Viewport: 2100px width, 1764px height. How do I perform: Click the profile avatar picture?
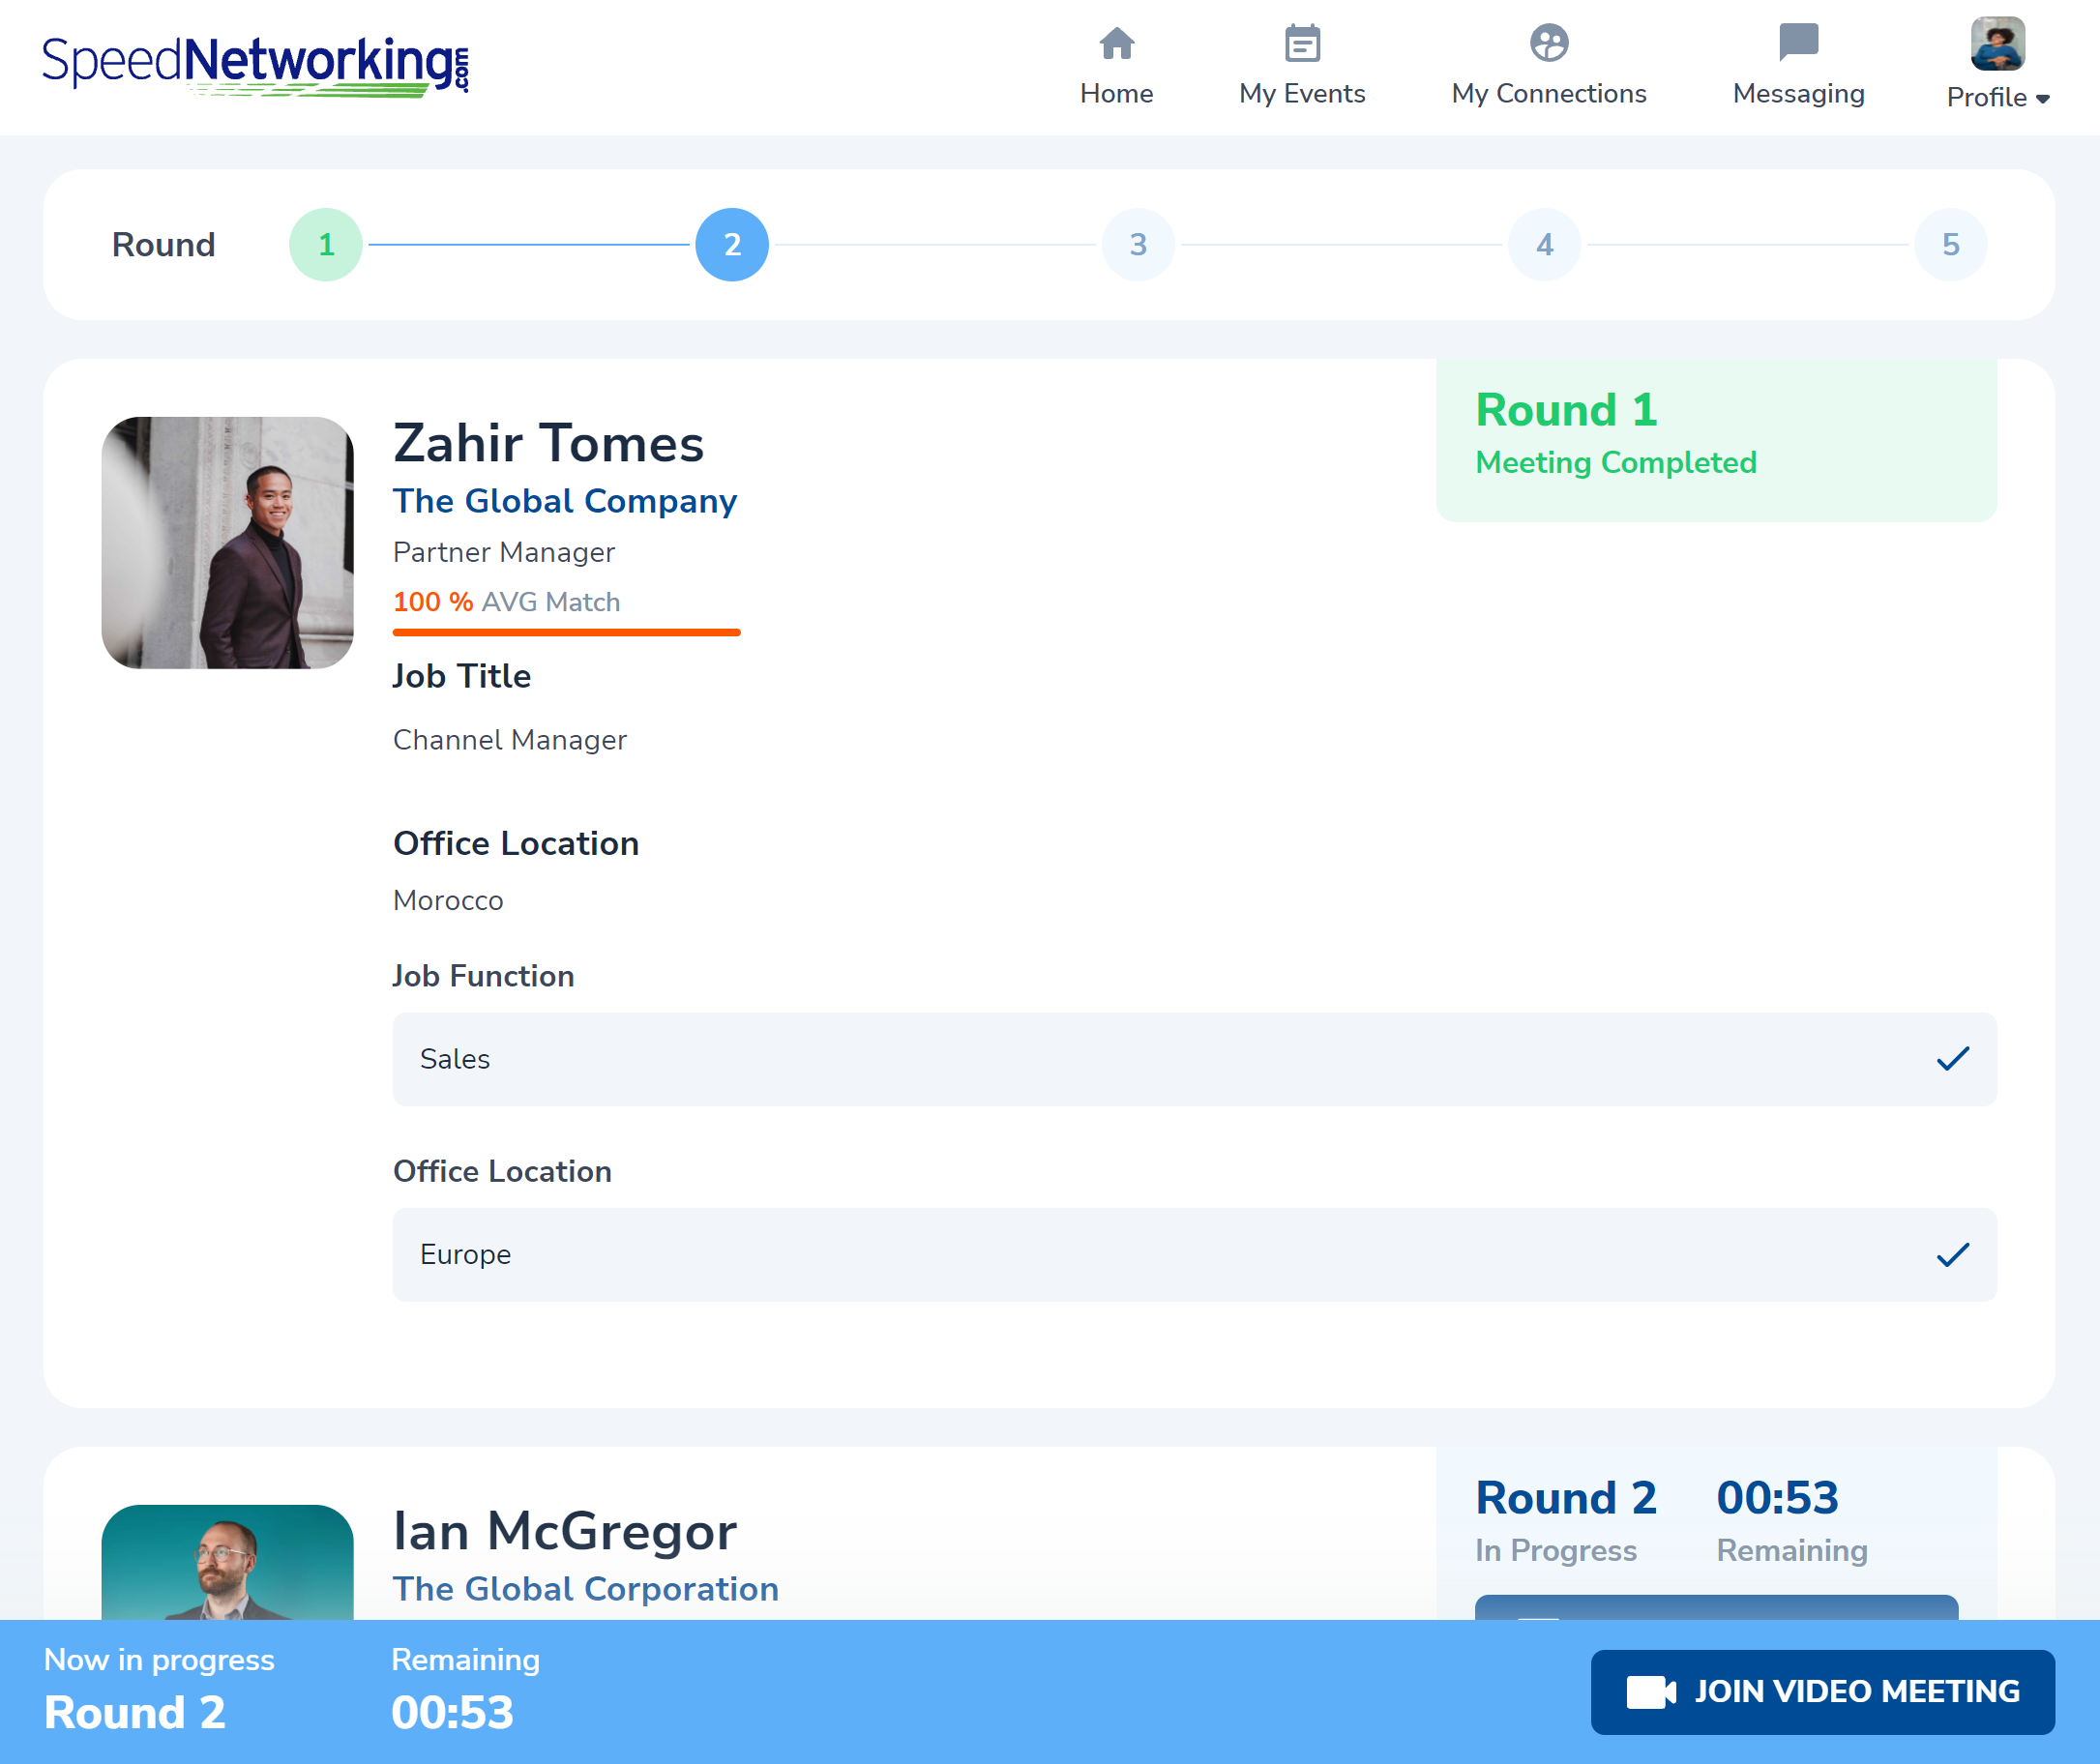[x=1997, y=43]
